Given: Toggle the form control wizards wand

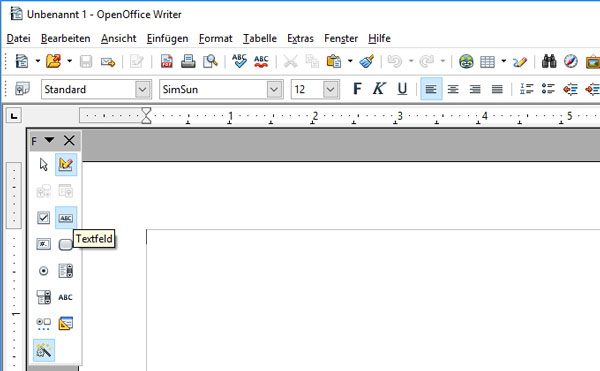Looking at the screenshot, I should click(x=44, y=350).
